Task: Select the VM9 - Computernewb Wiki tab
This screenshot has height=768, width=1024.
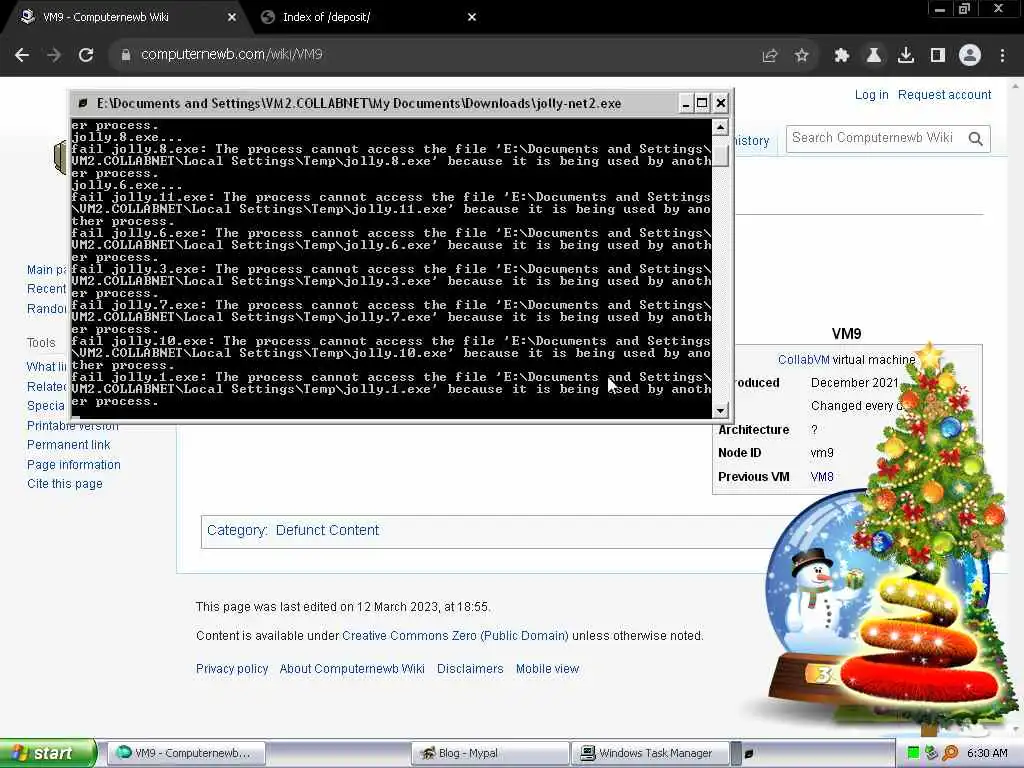Action: (106, 18)
